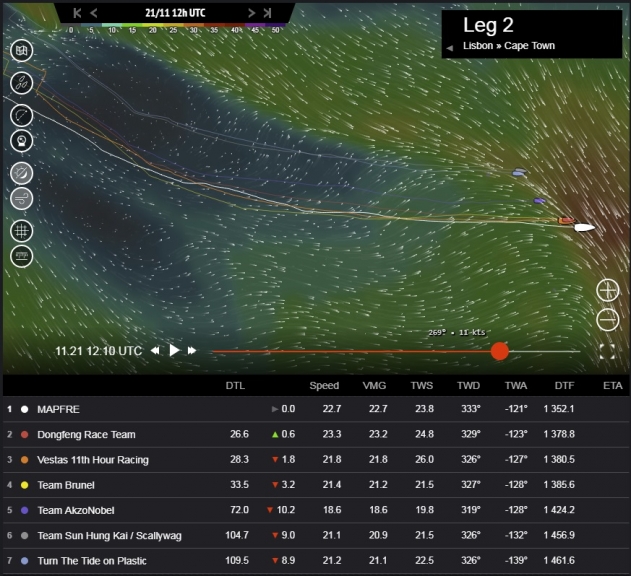Click Team AkzoNobel speed 18.6
This screenshot has height=576, width=631.
click(332, 510)
